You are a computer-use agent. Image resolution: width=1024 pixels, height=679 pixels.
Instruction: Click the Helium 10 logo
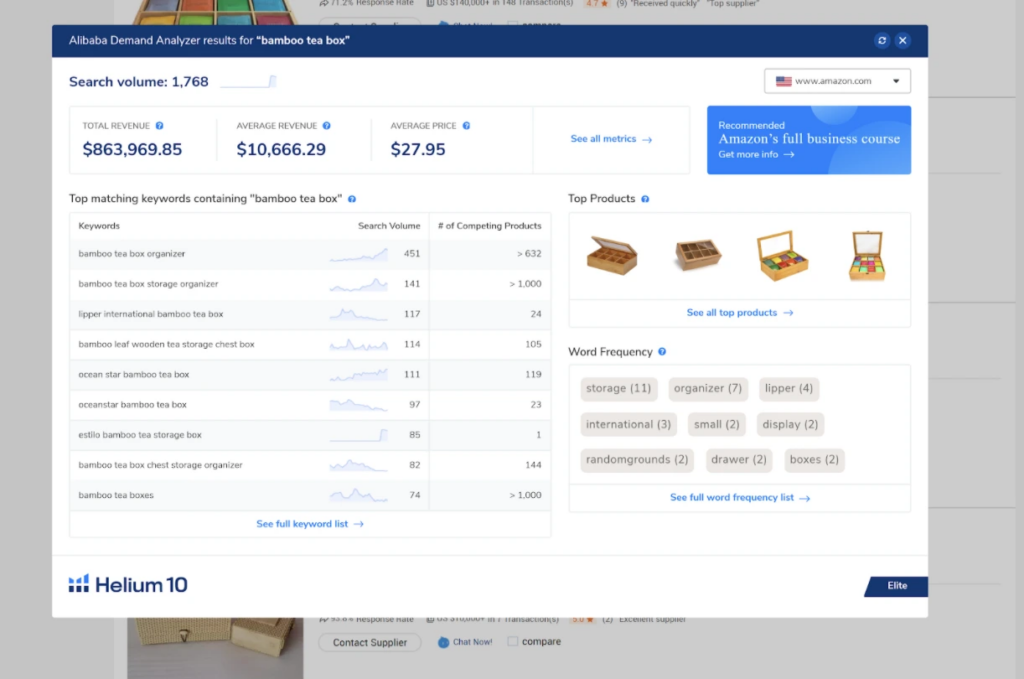point(127,583)
